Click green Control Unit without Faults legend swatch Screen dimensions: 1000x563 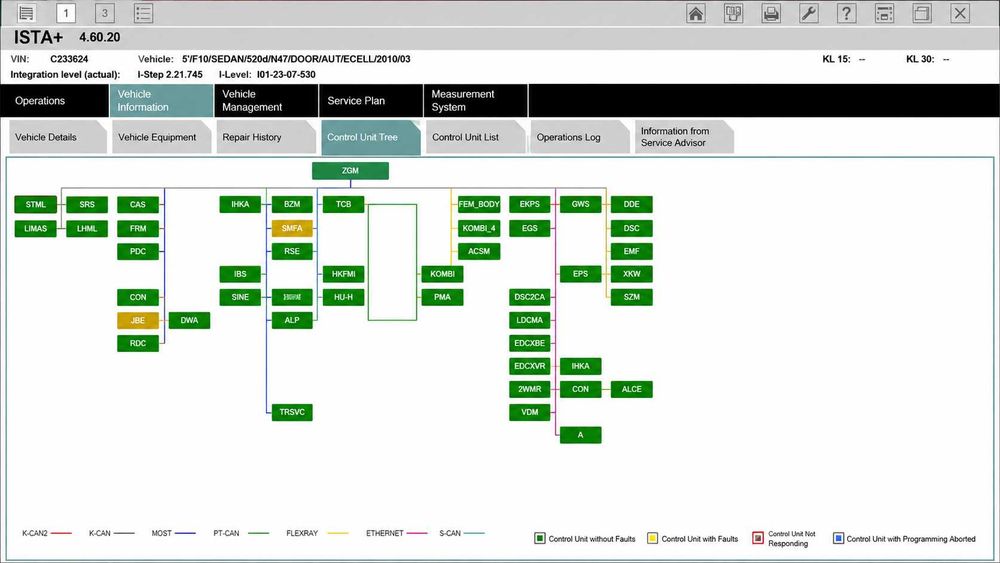coord(540,538)
